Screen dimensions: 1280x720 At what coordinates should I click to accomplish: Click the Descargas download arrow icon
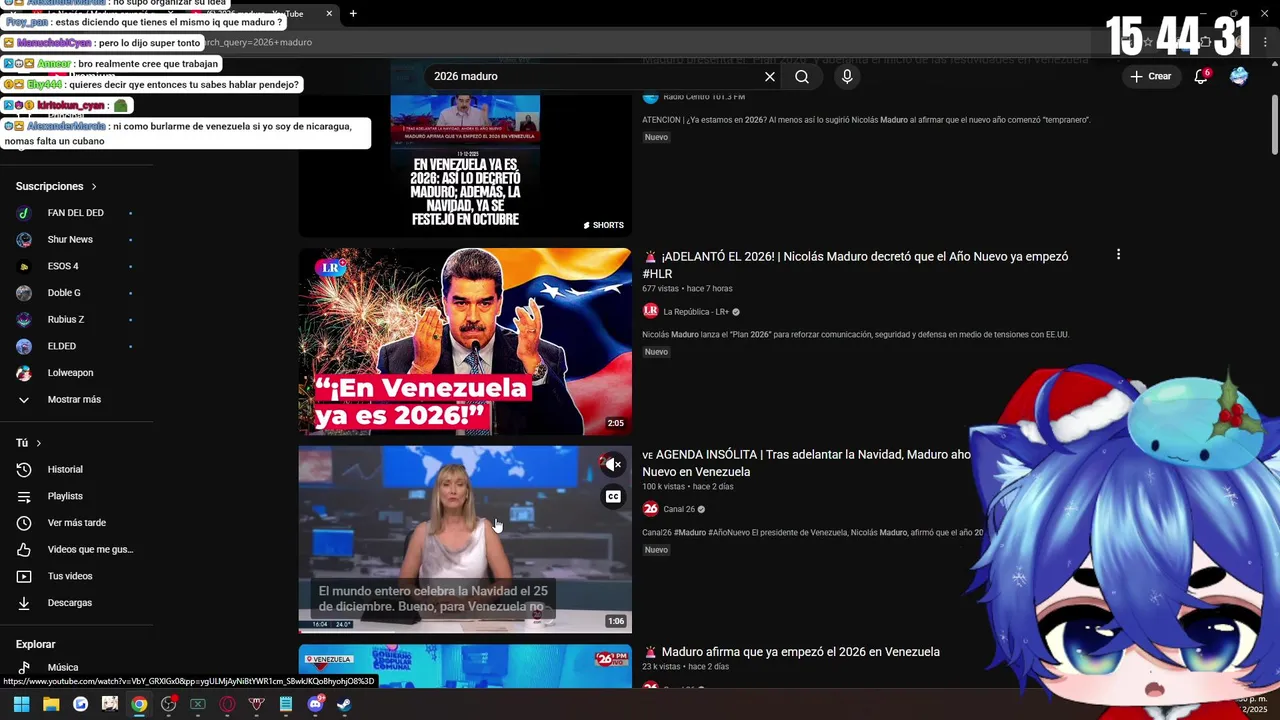pyautogui.click(x=24, y=603)
